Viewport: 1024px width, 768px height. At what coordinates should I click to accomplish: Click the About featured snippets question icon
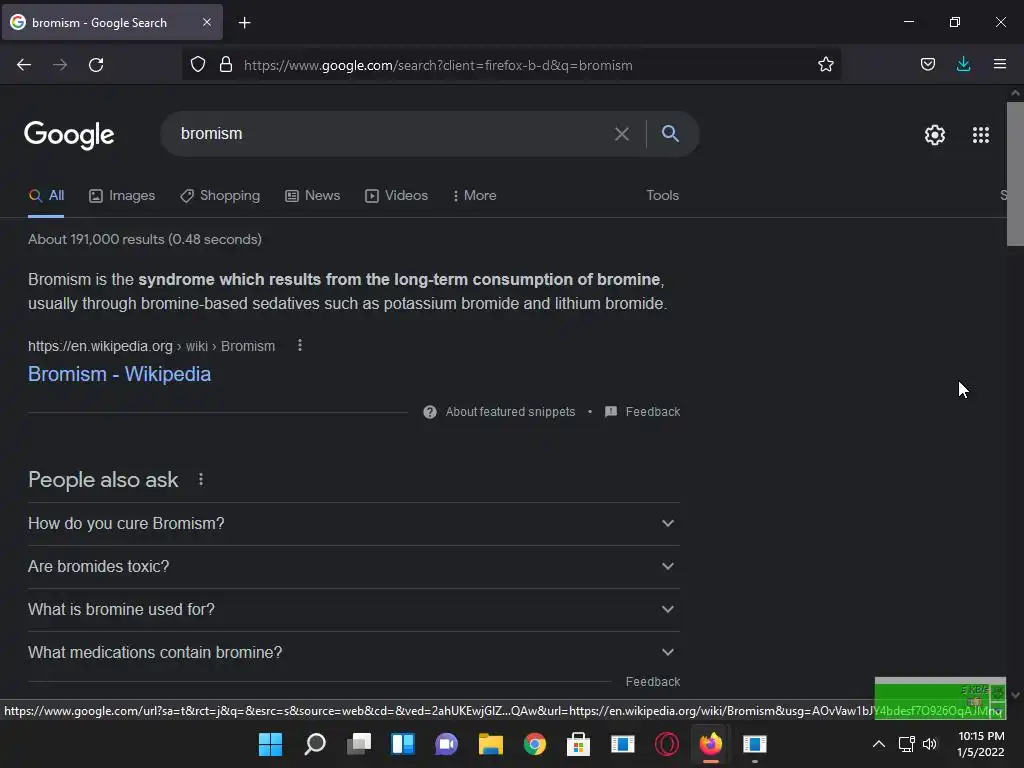pyautogui.click(x=430, y=412)
